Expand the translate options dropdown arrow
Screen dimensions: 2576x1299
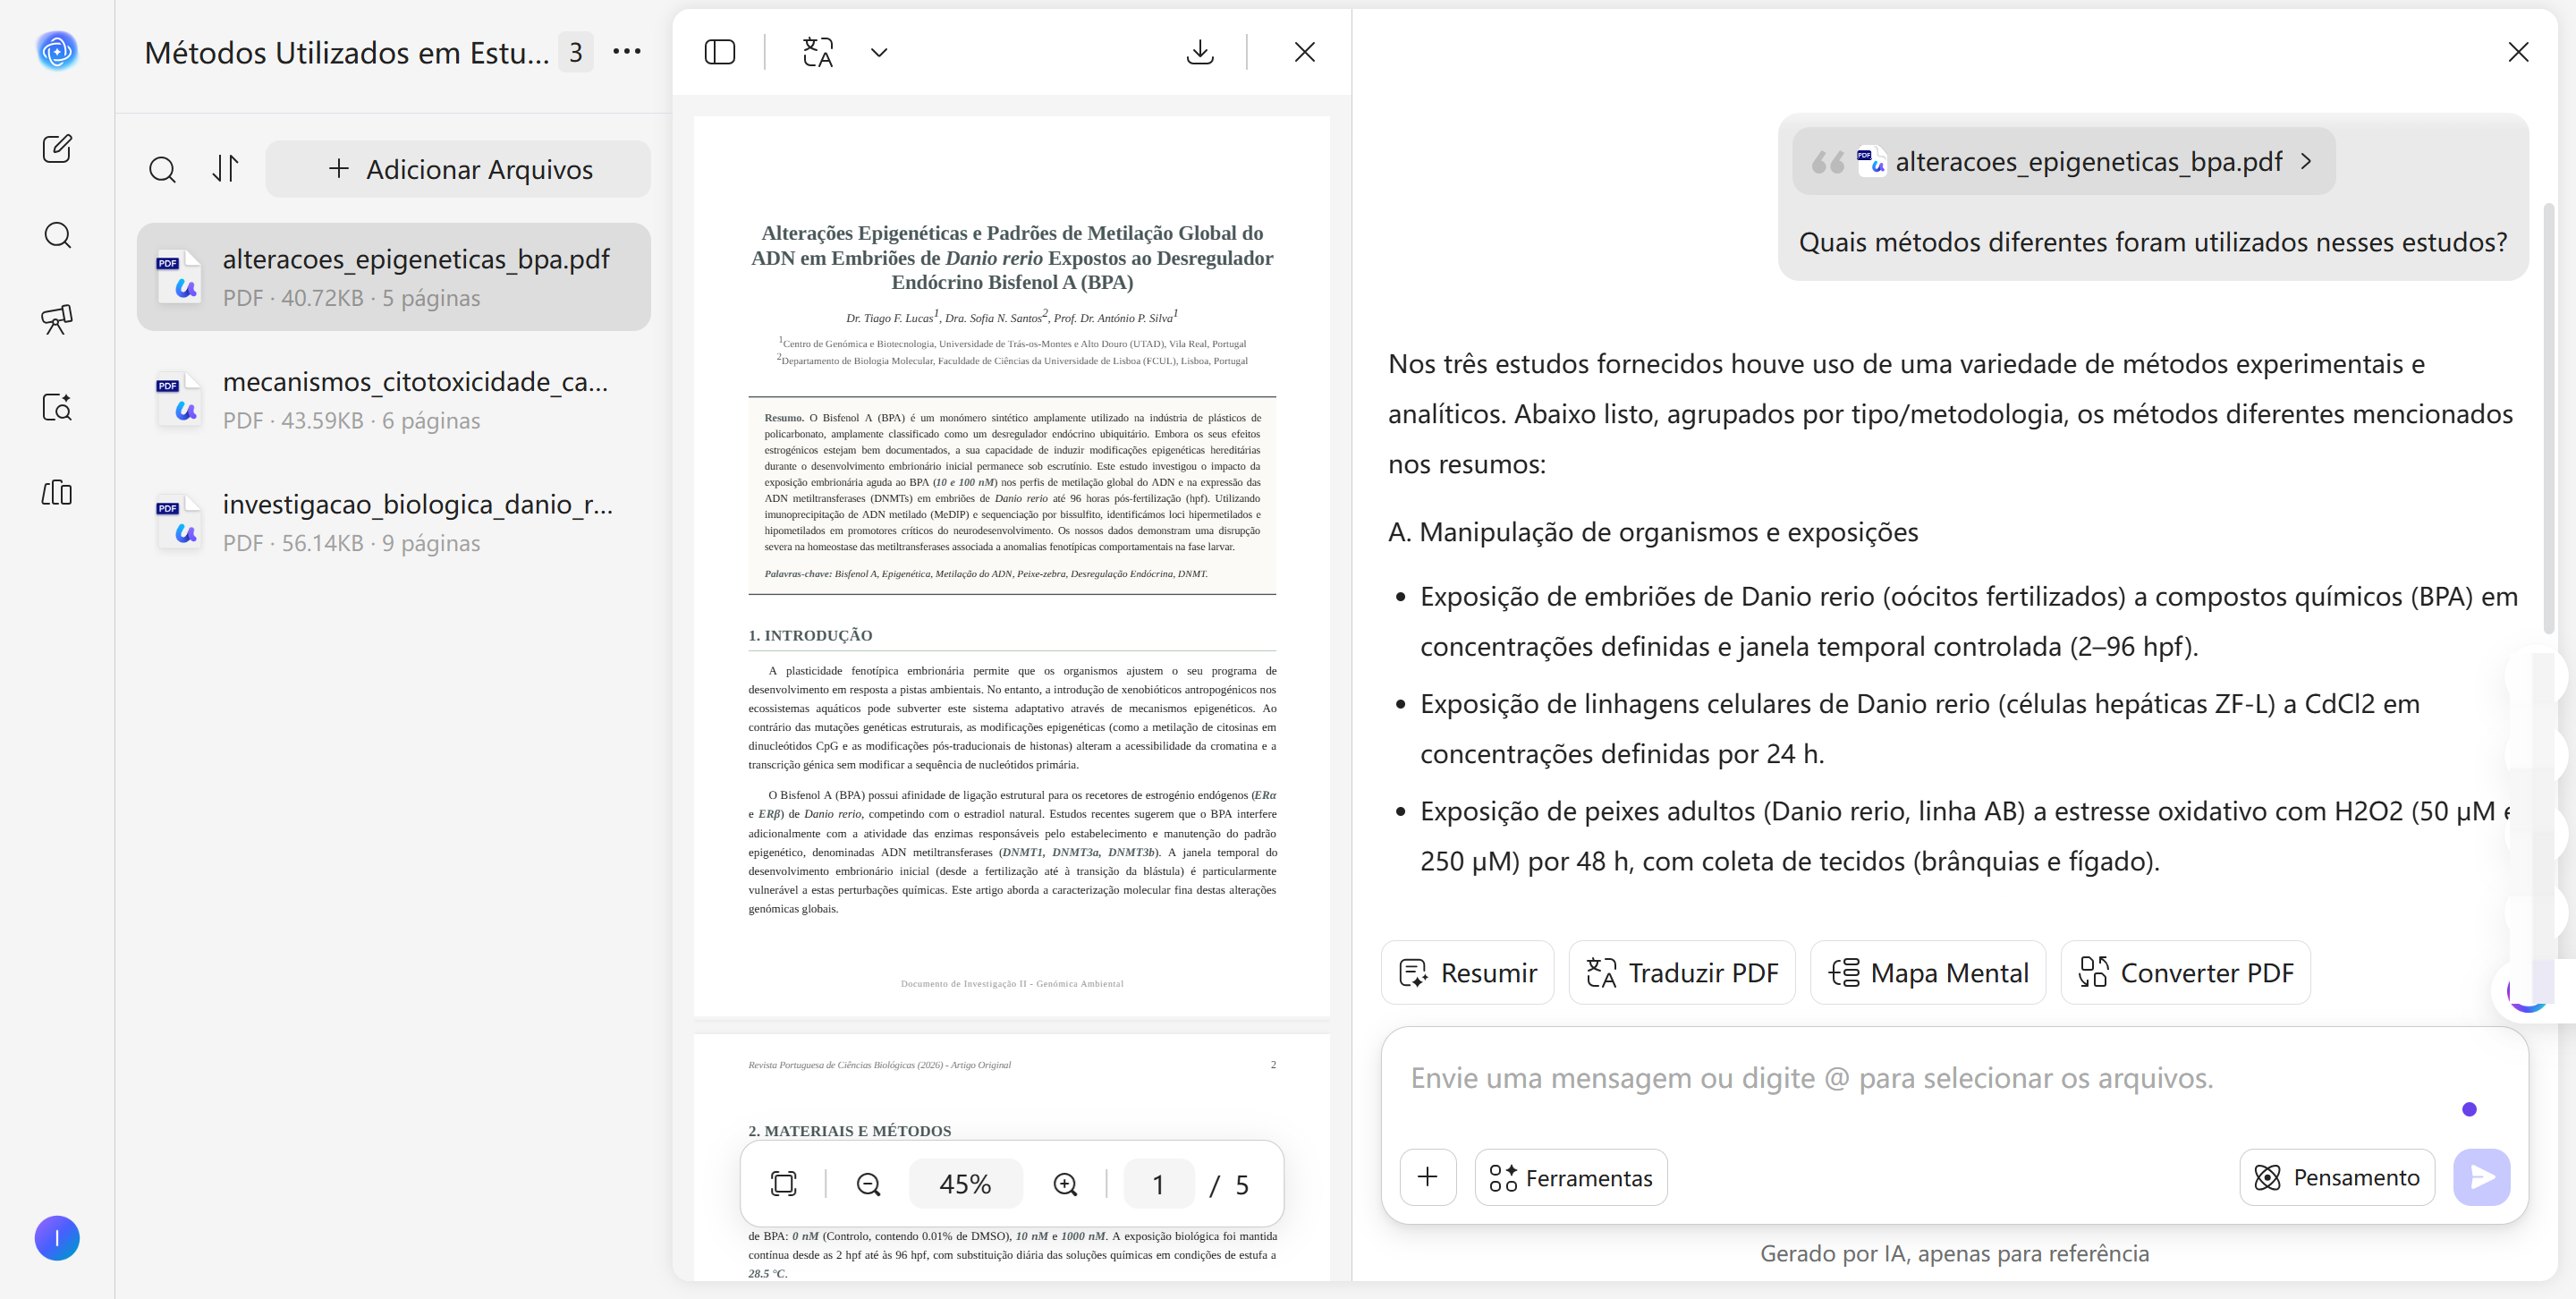pyautogui.click(x=879, y=52)
